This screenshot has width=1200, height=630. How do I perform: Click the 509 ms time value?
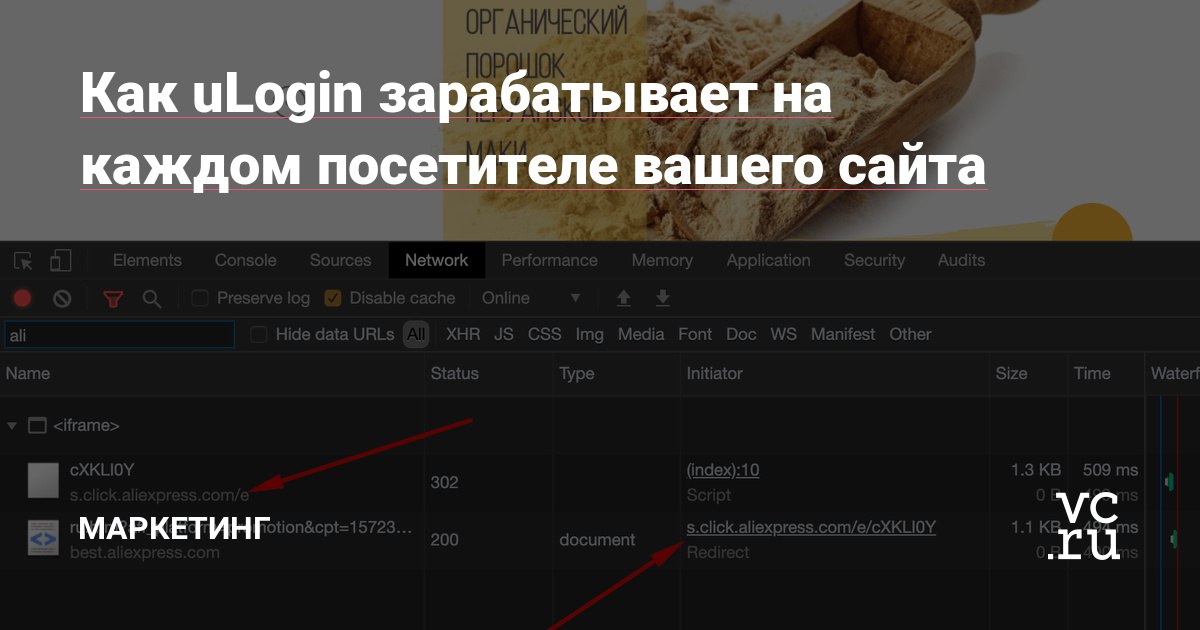[x=1110, y=470]
